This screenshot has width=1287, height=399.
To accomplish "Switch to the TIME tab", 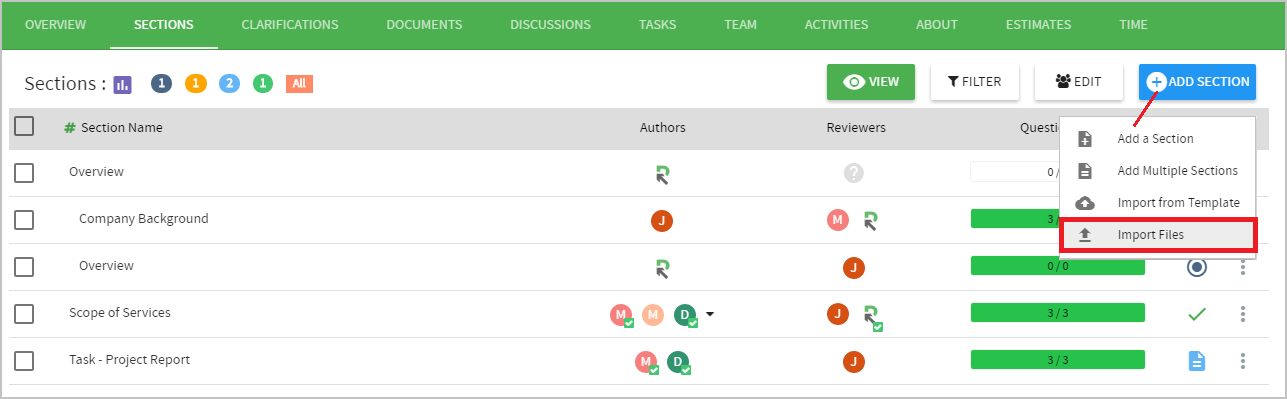I will coord(1133,24).
